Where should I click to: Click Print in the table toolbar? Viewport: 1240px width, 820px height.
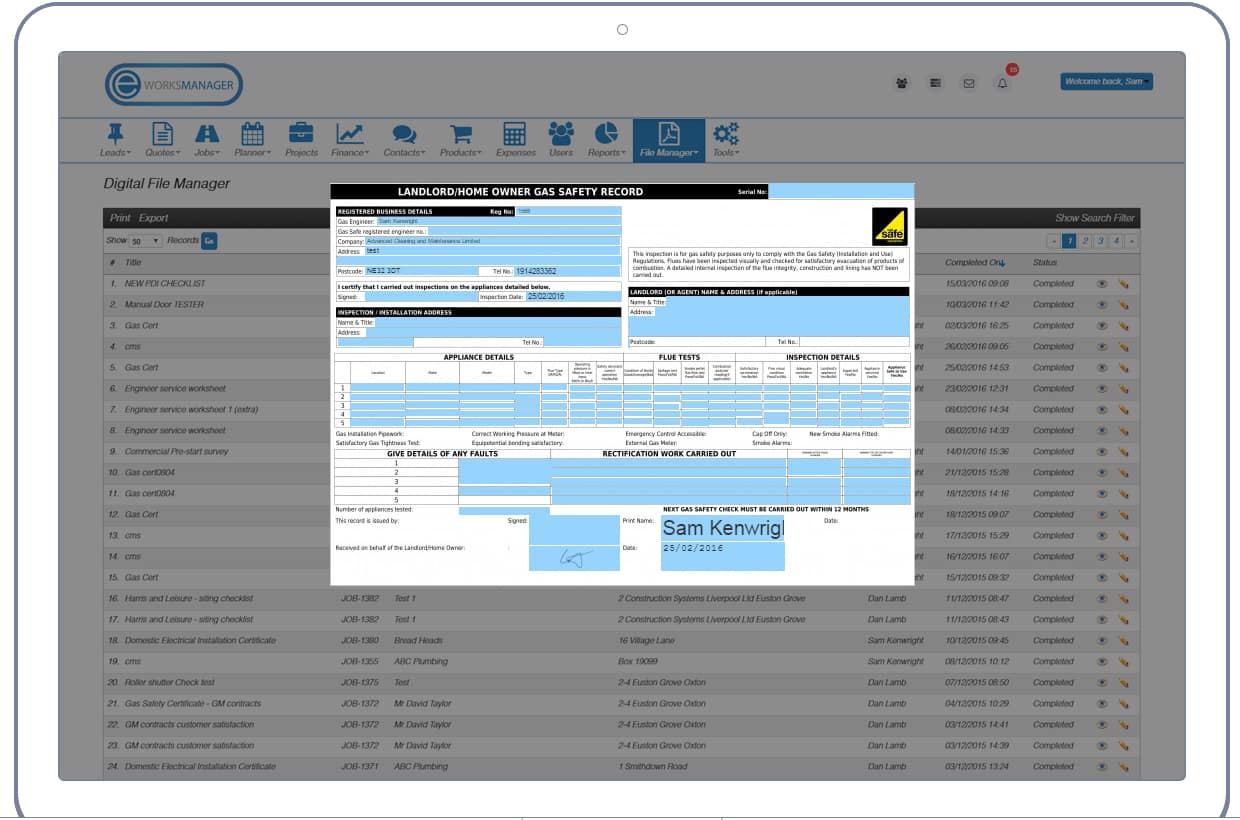120,218
